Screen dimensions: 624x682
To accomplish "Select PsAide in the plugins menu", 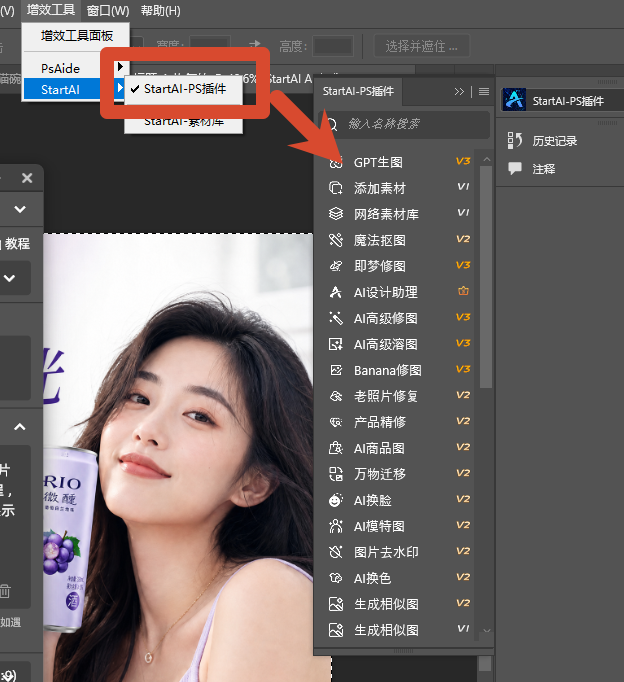I will coord(60,69).
